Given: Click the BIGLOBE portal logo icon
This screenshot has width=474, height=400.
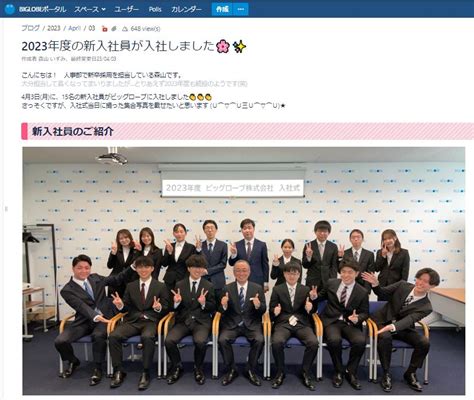Looking at the screenshot, I should [x=10, y=9].
